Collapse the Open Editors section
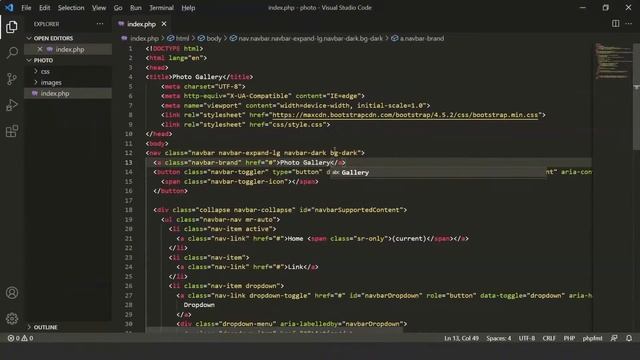 (53, 38)
